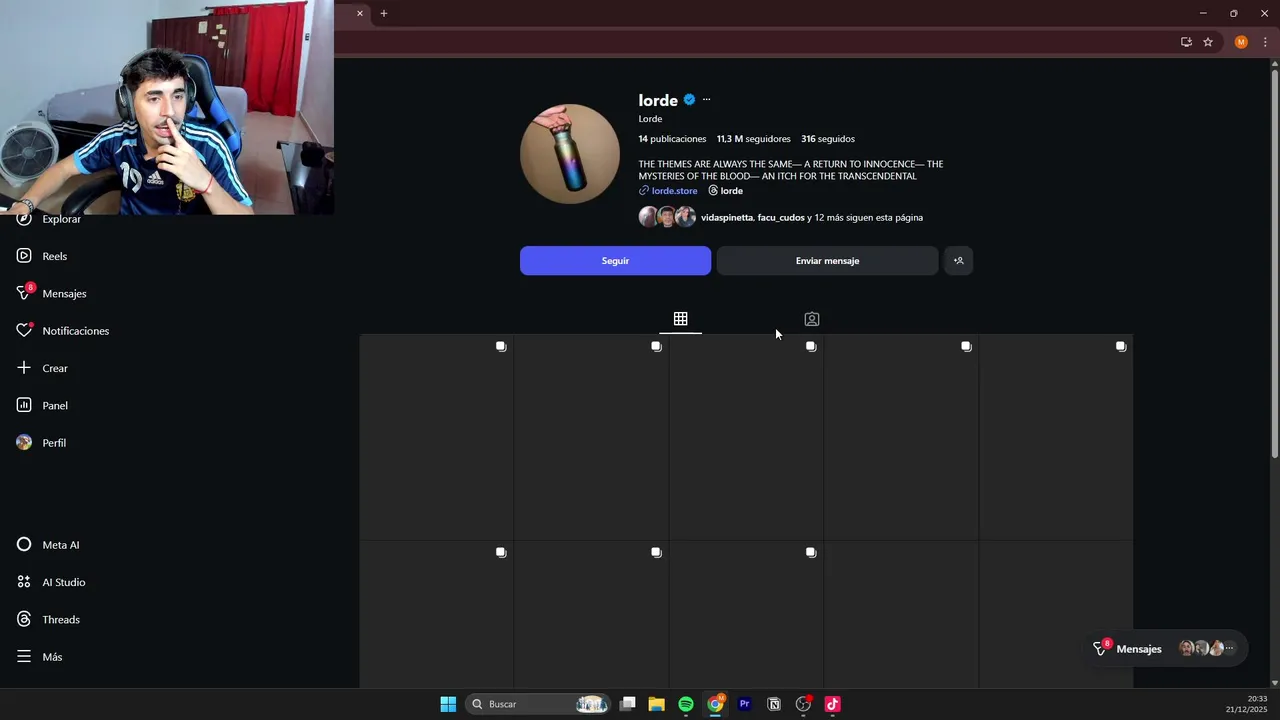
Task: Follow Lorde with the Seguir button
Action: point(615,261)
